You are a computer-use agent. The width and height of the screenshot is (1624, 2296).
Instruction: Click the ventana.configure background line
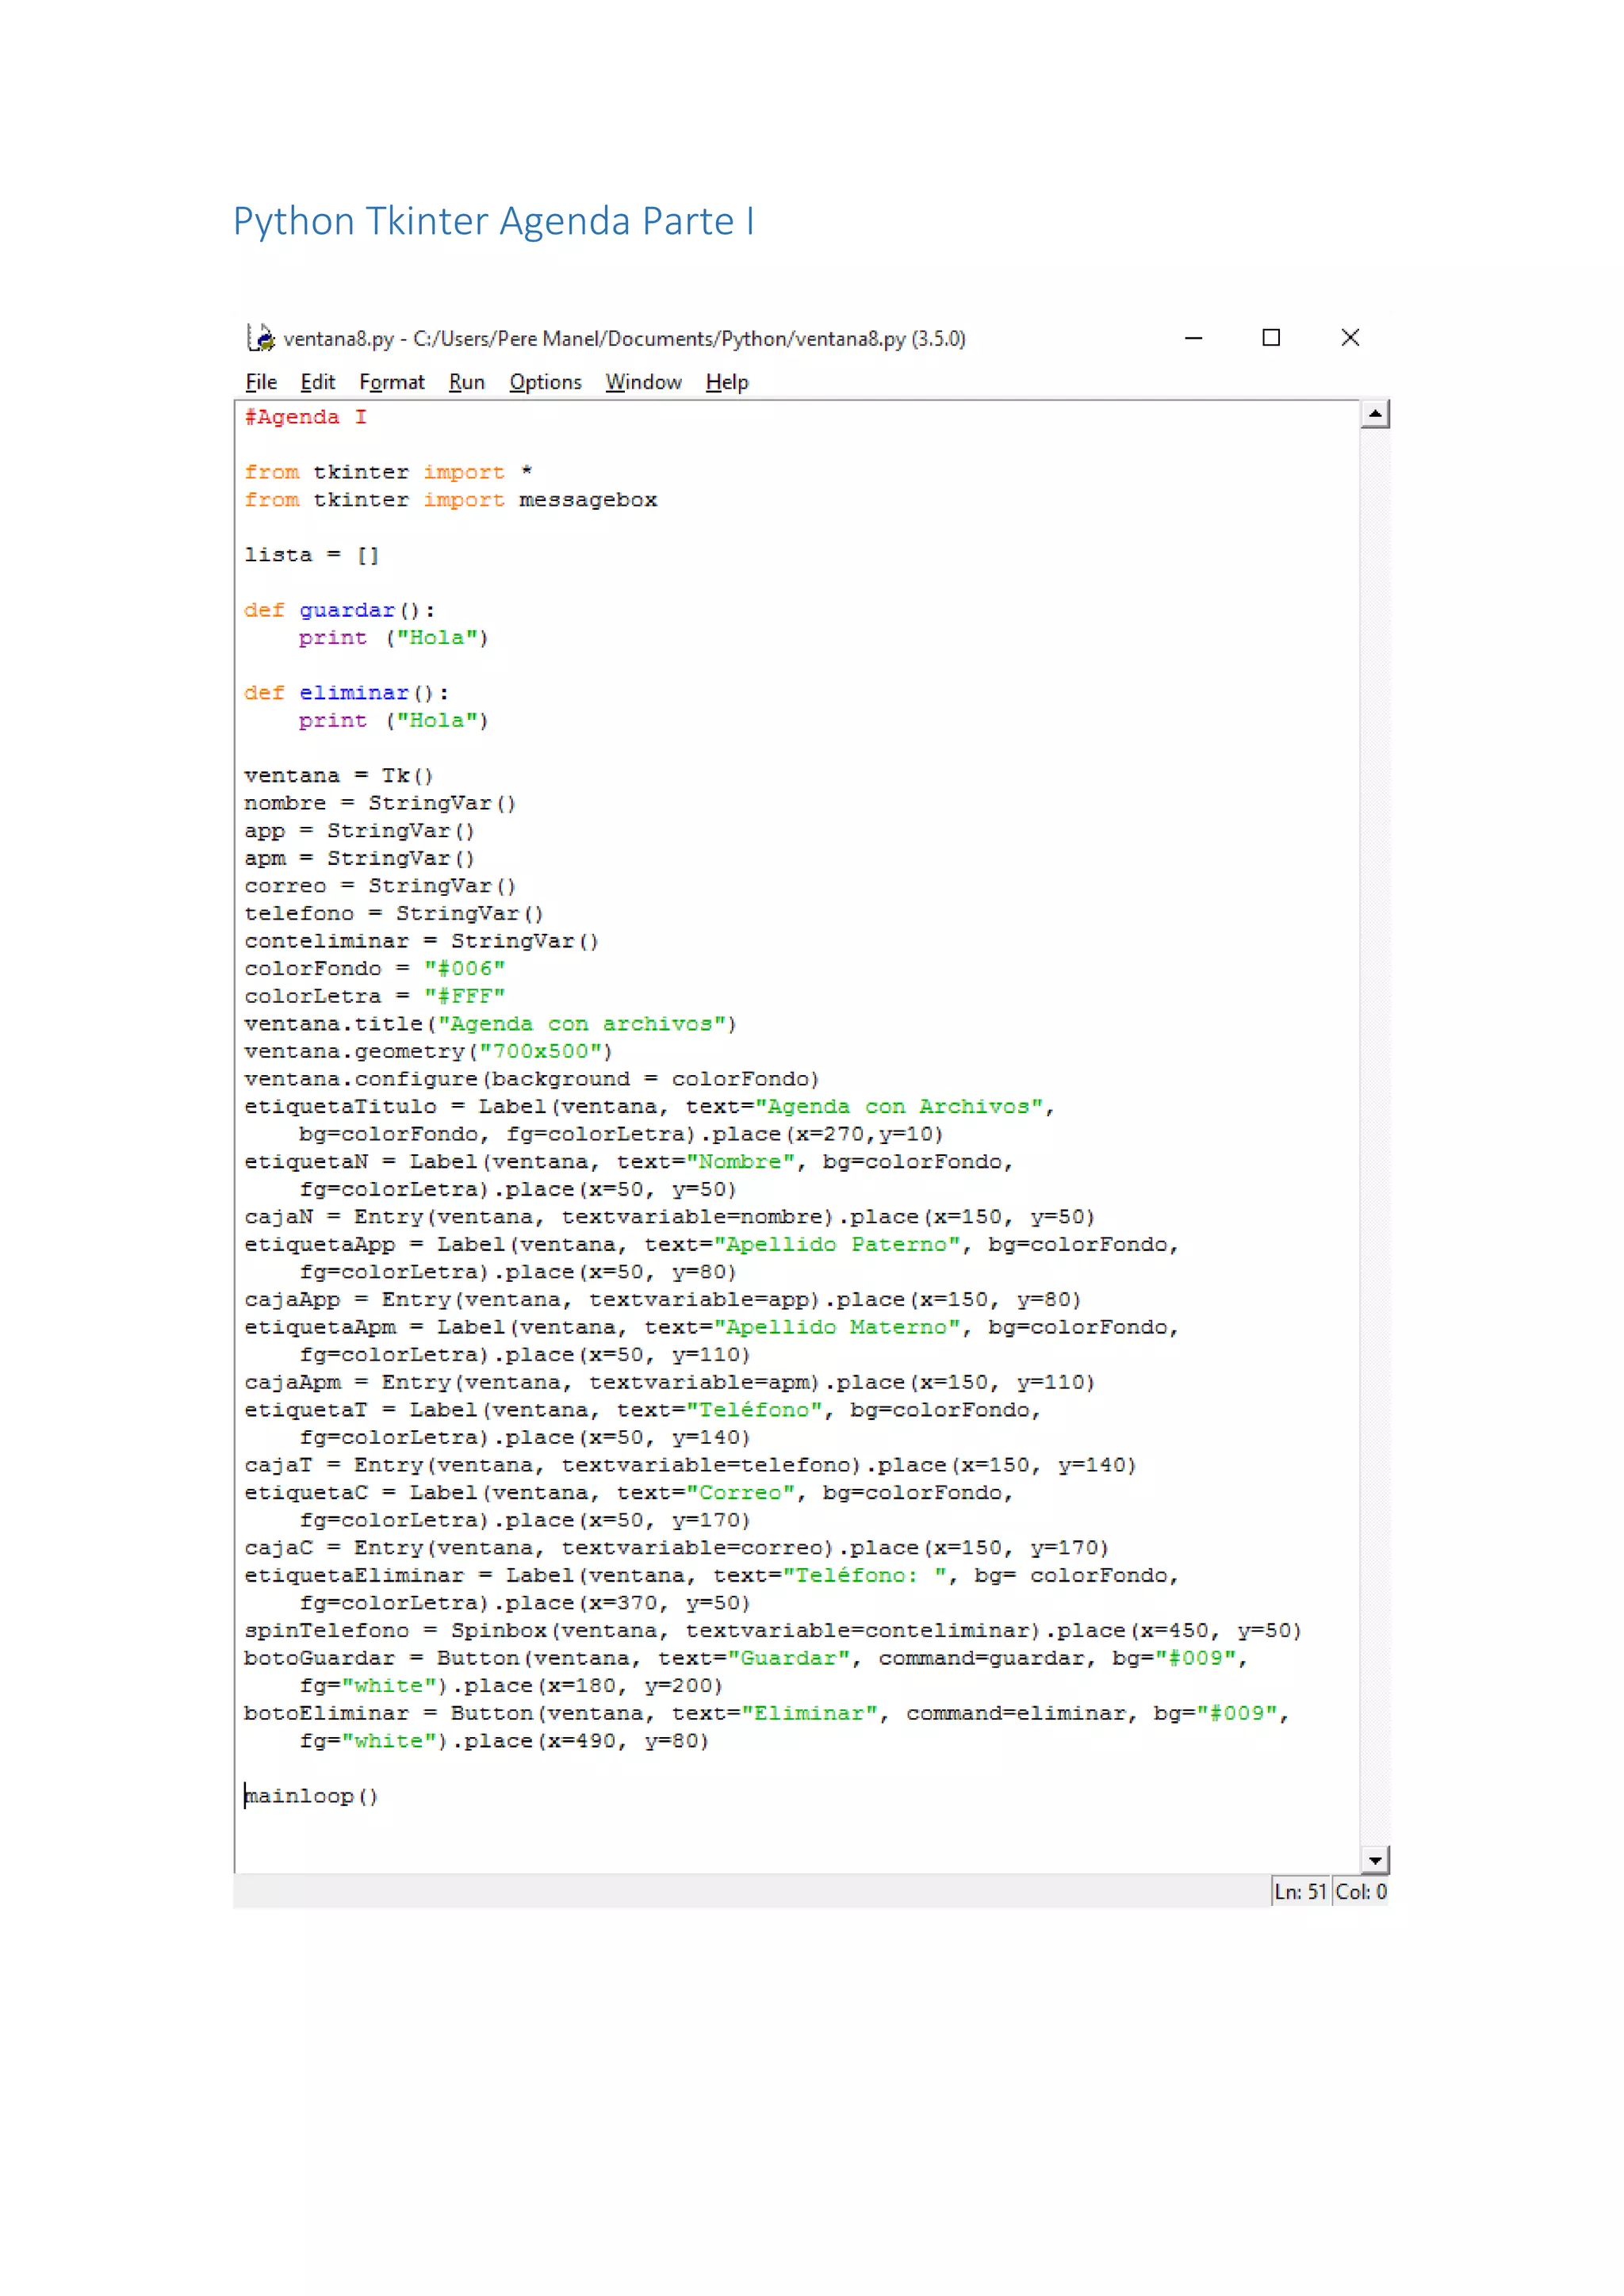pyautogui.click(x=532, y=1079)
